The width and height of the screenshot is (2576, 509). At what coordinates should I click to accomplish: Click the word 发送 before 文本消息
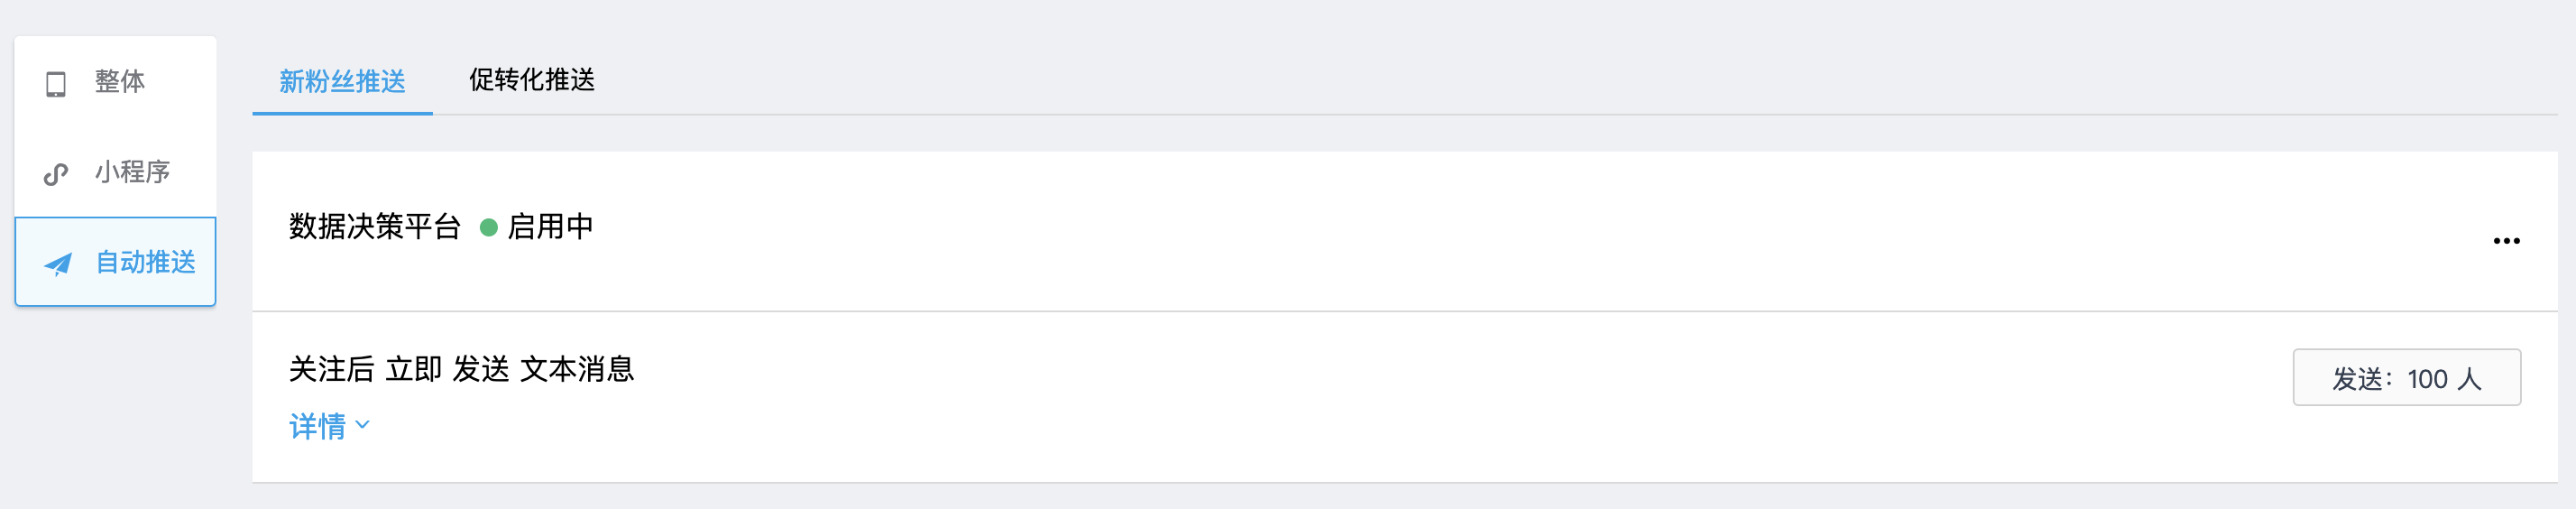(x=481, y=369)
